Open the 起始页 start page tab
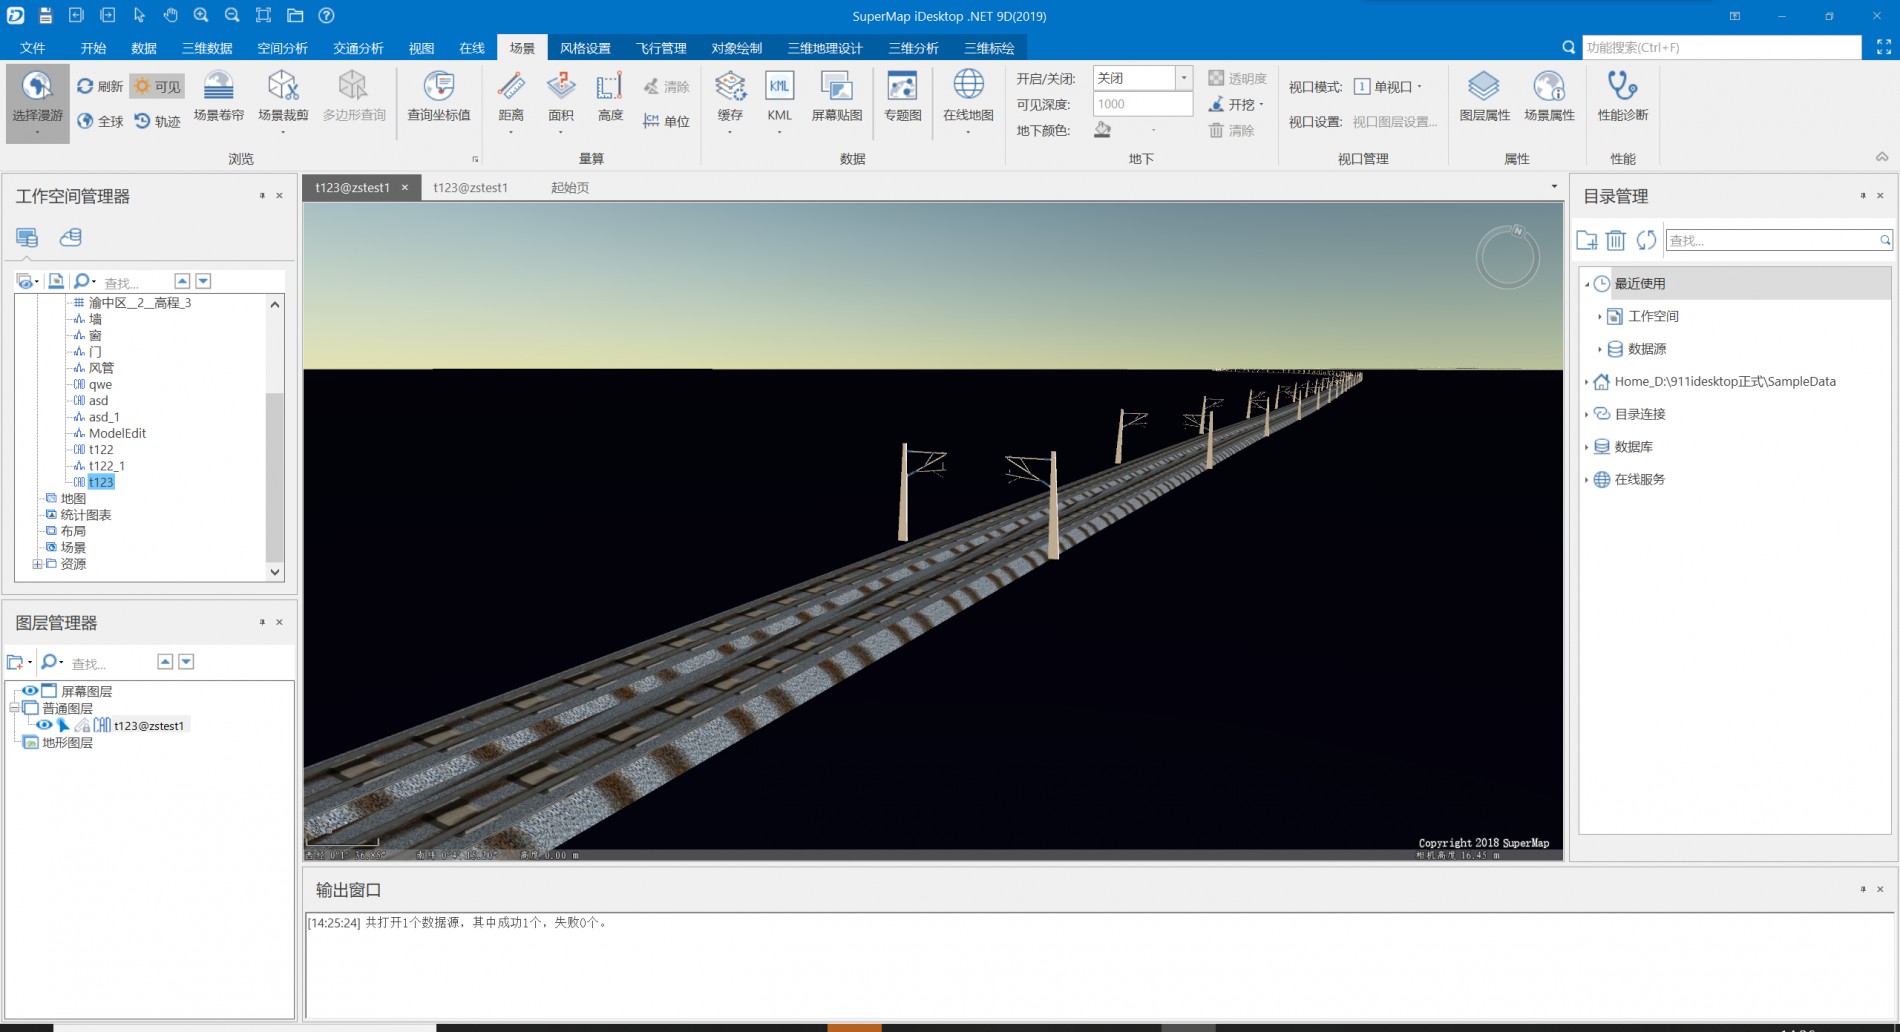The image size is (1900, 1032). click(570, 187)
